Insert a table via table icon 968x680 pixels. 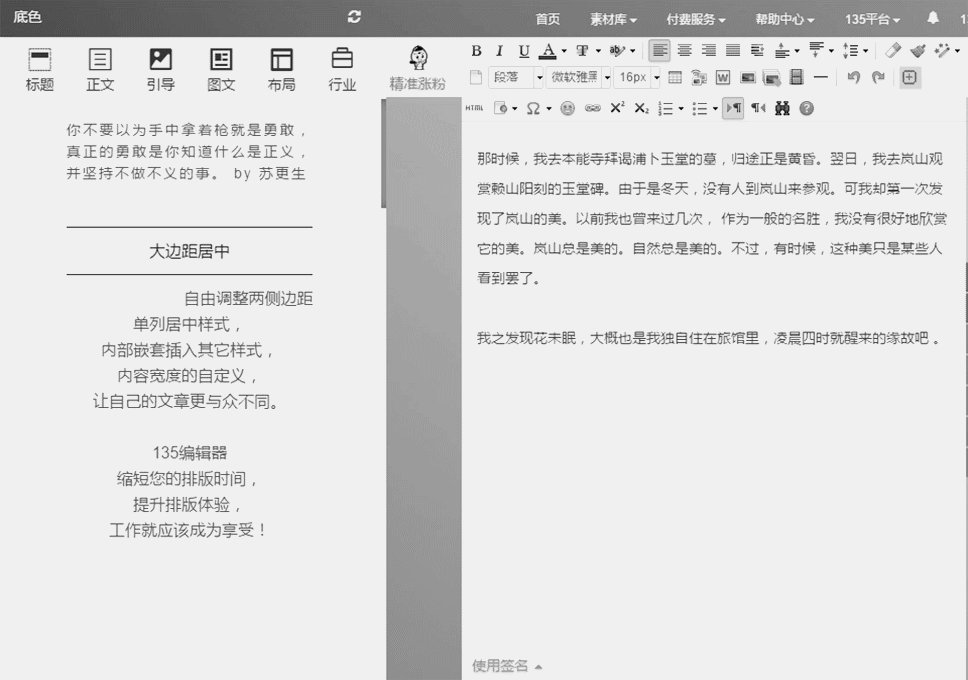click(x=675, y=77)
